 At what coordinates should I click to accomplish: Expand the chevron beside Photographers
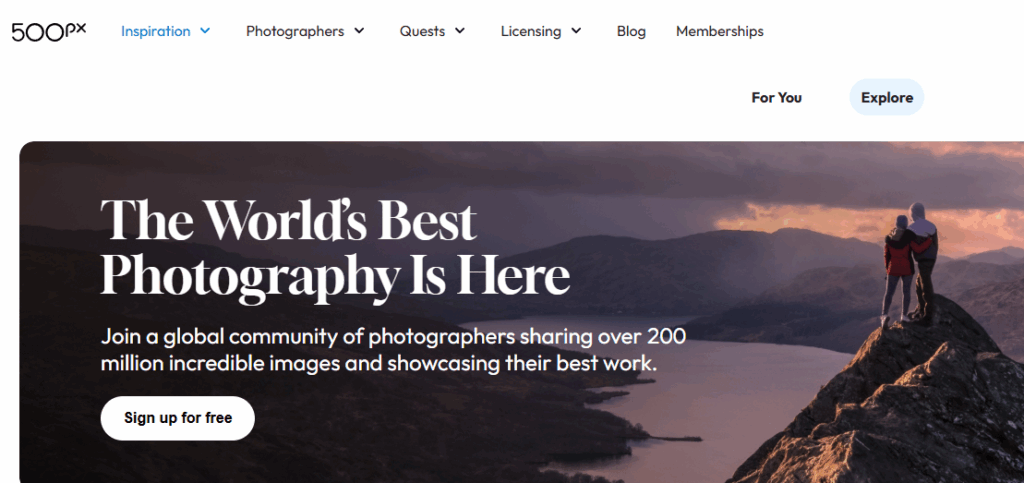pyautogui.click(x=359, y=30)
